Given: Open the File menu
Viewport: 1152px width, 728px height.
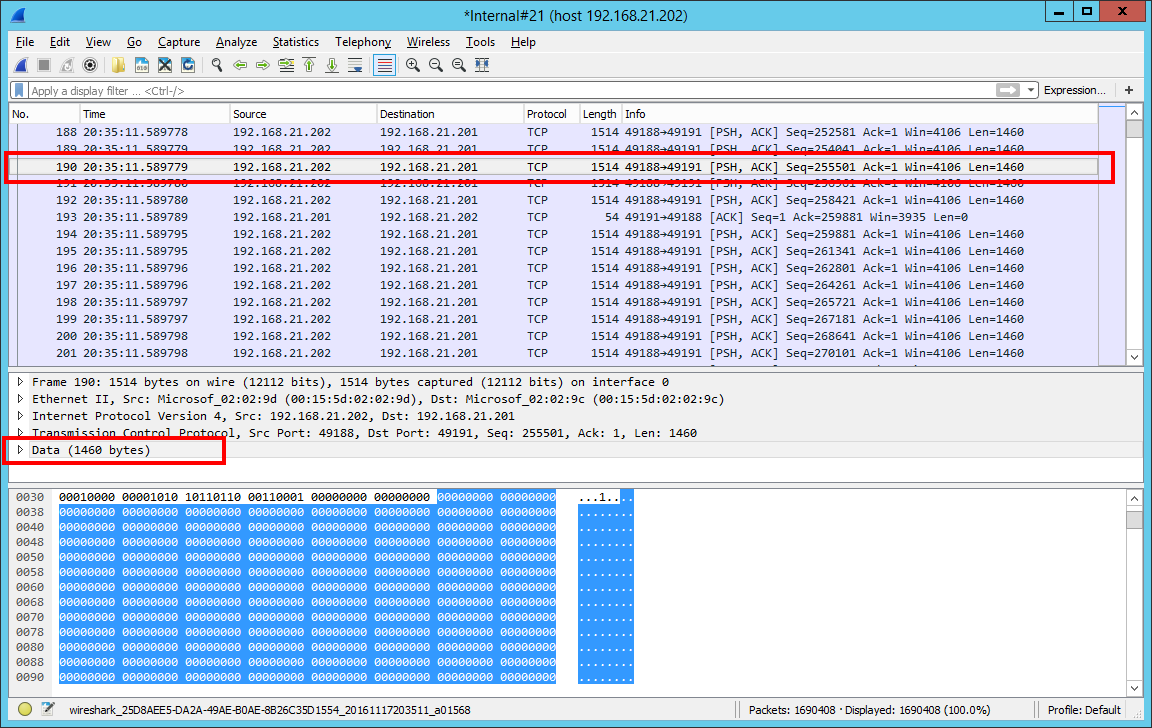Looking at the screenshot, I should pyautogui.click(x=25, y=42).
